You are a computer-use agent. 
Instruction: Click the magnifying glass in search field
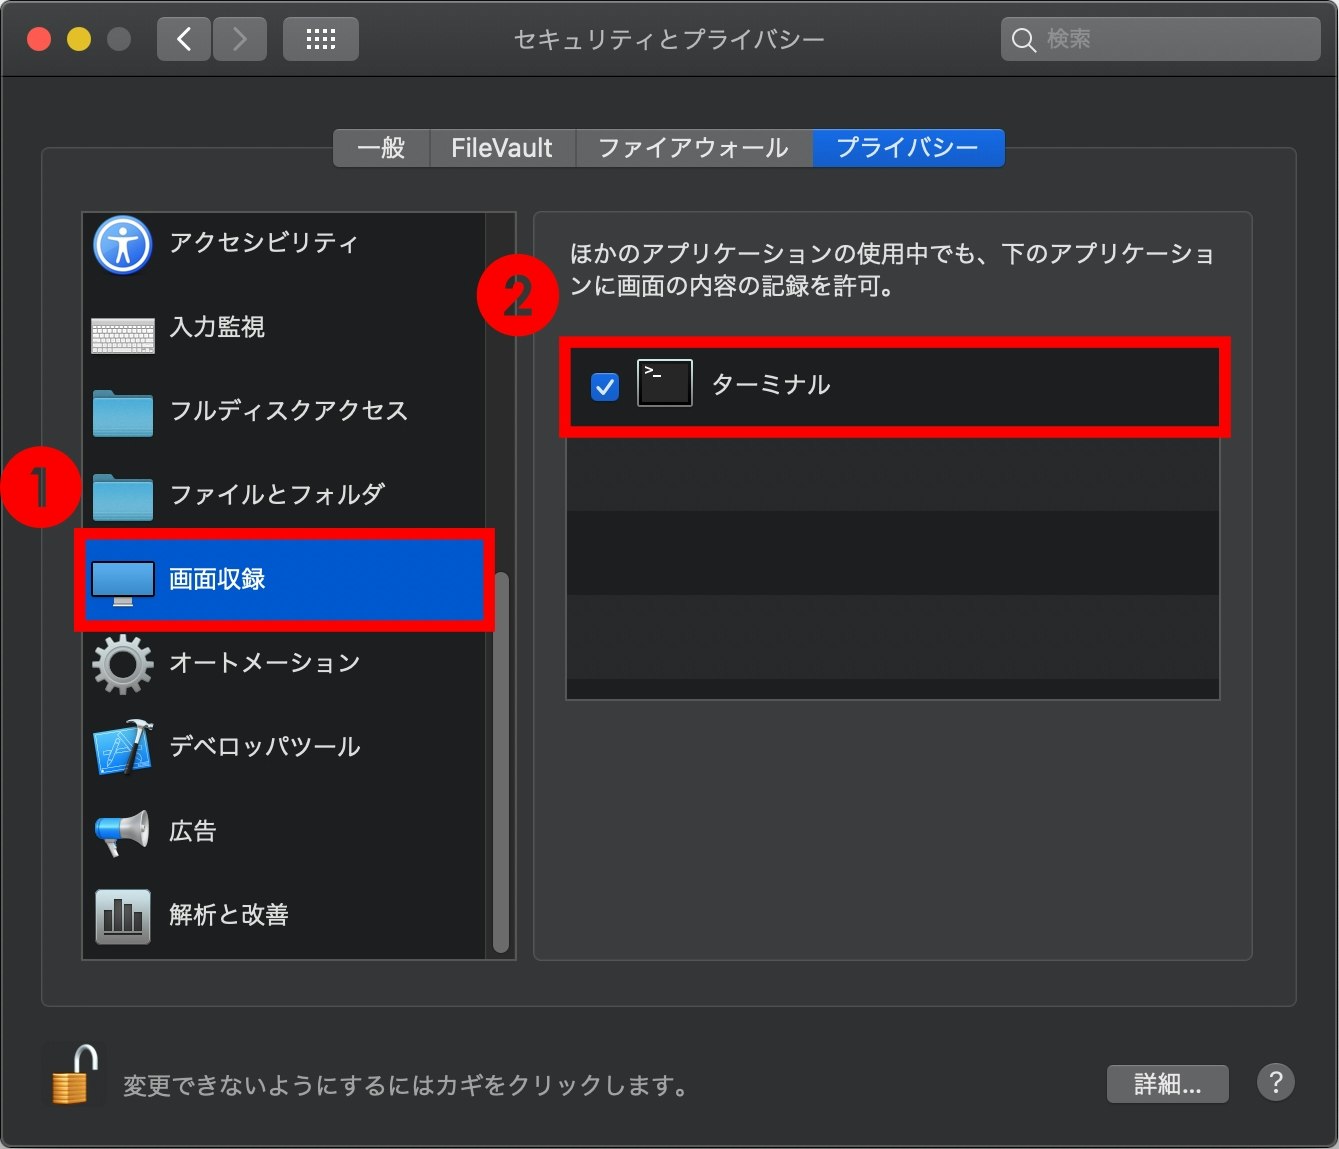point(1023,40)
